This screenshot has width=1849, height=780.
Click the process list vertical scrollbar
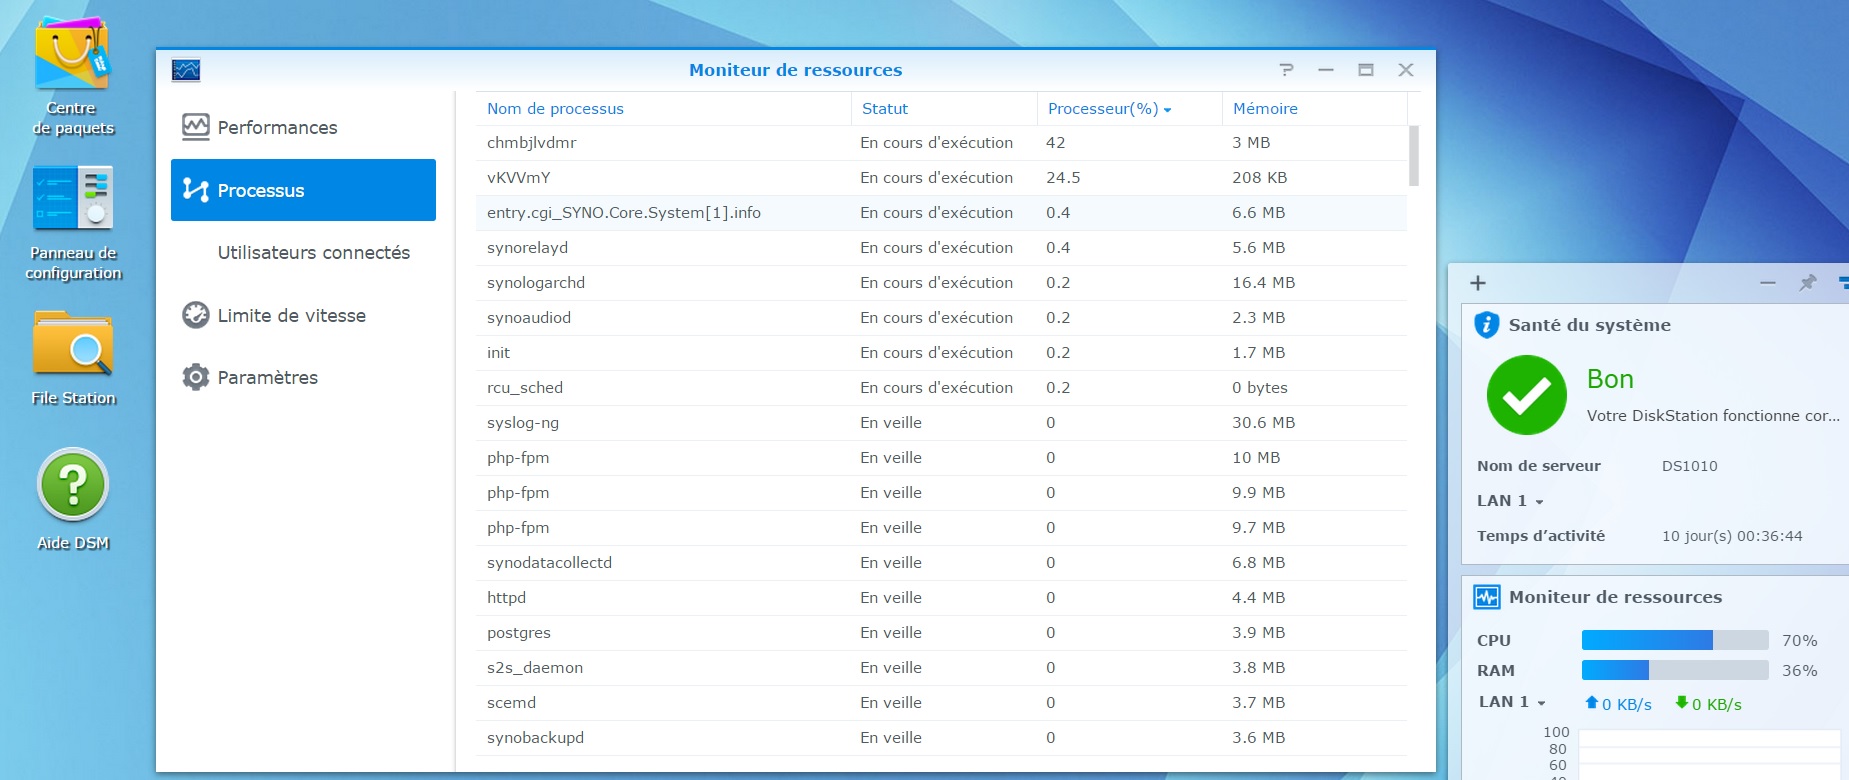(x=1413, y=156)
